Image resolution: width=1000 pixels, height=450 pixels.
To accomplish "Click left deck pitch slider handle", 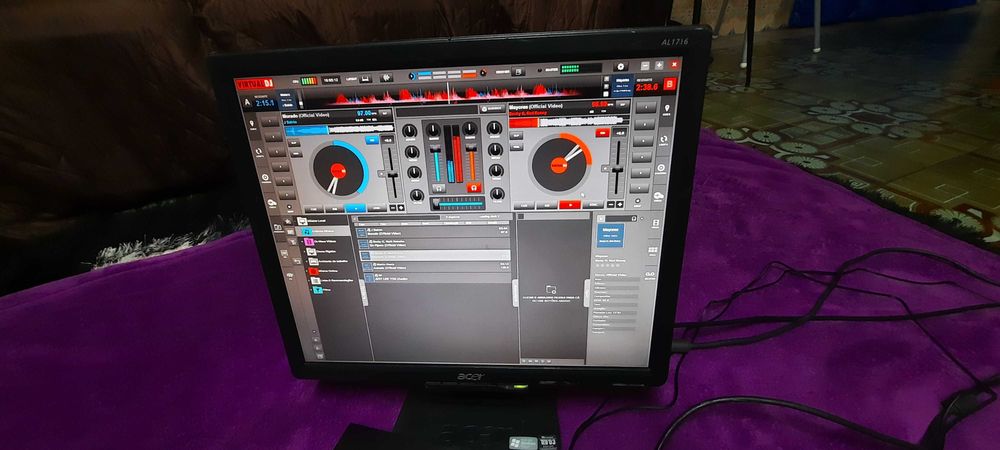I will (393, 174).
